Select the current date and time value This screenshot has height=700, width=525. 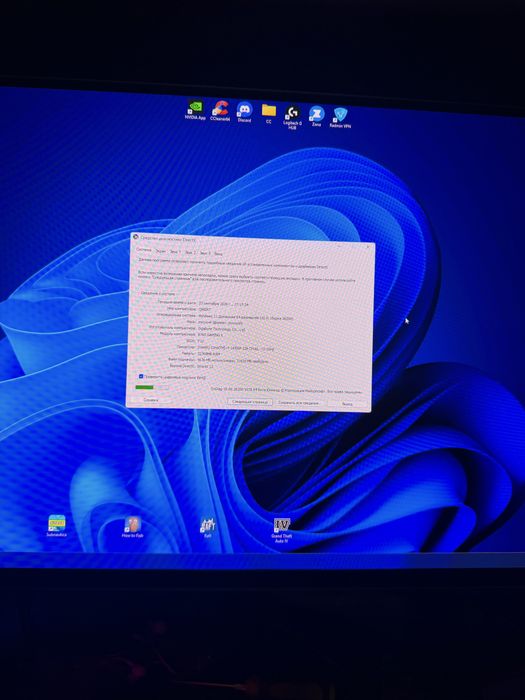click(x=222, y=304)
